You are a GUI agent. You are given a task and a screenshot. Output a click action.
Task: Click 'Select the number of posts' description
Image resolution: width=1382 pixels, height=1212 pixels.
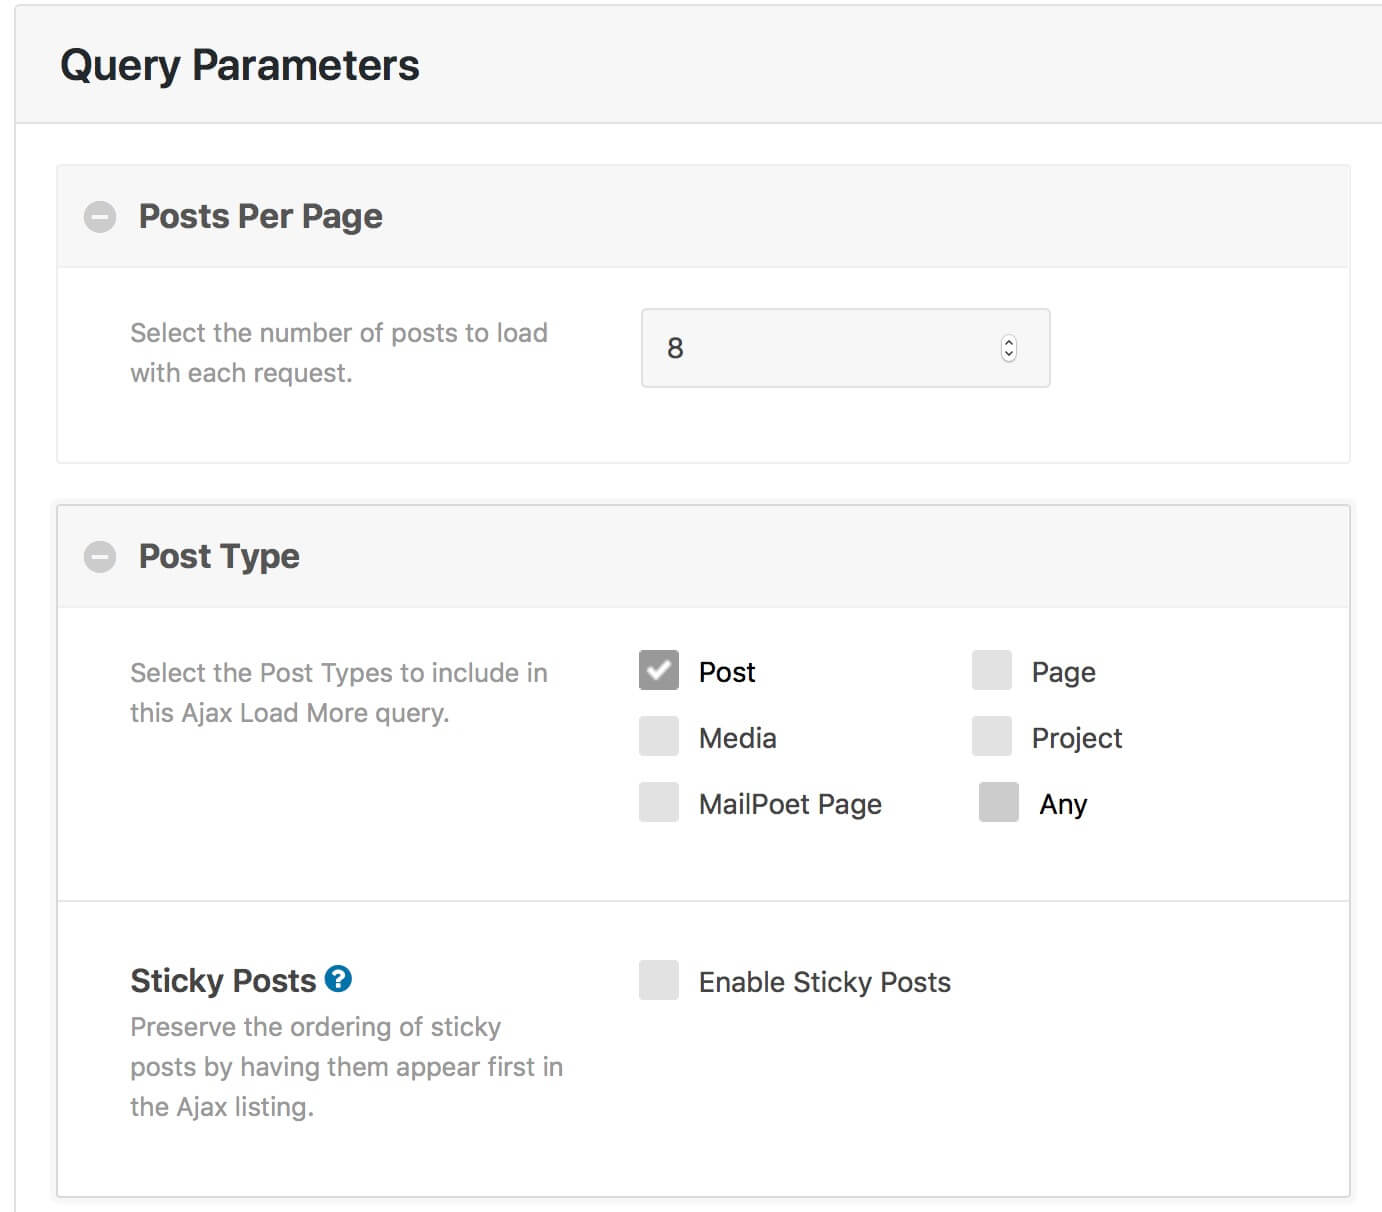[339, 353]
